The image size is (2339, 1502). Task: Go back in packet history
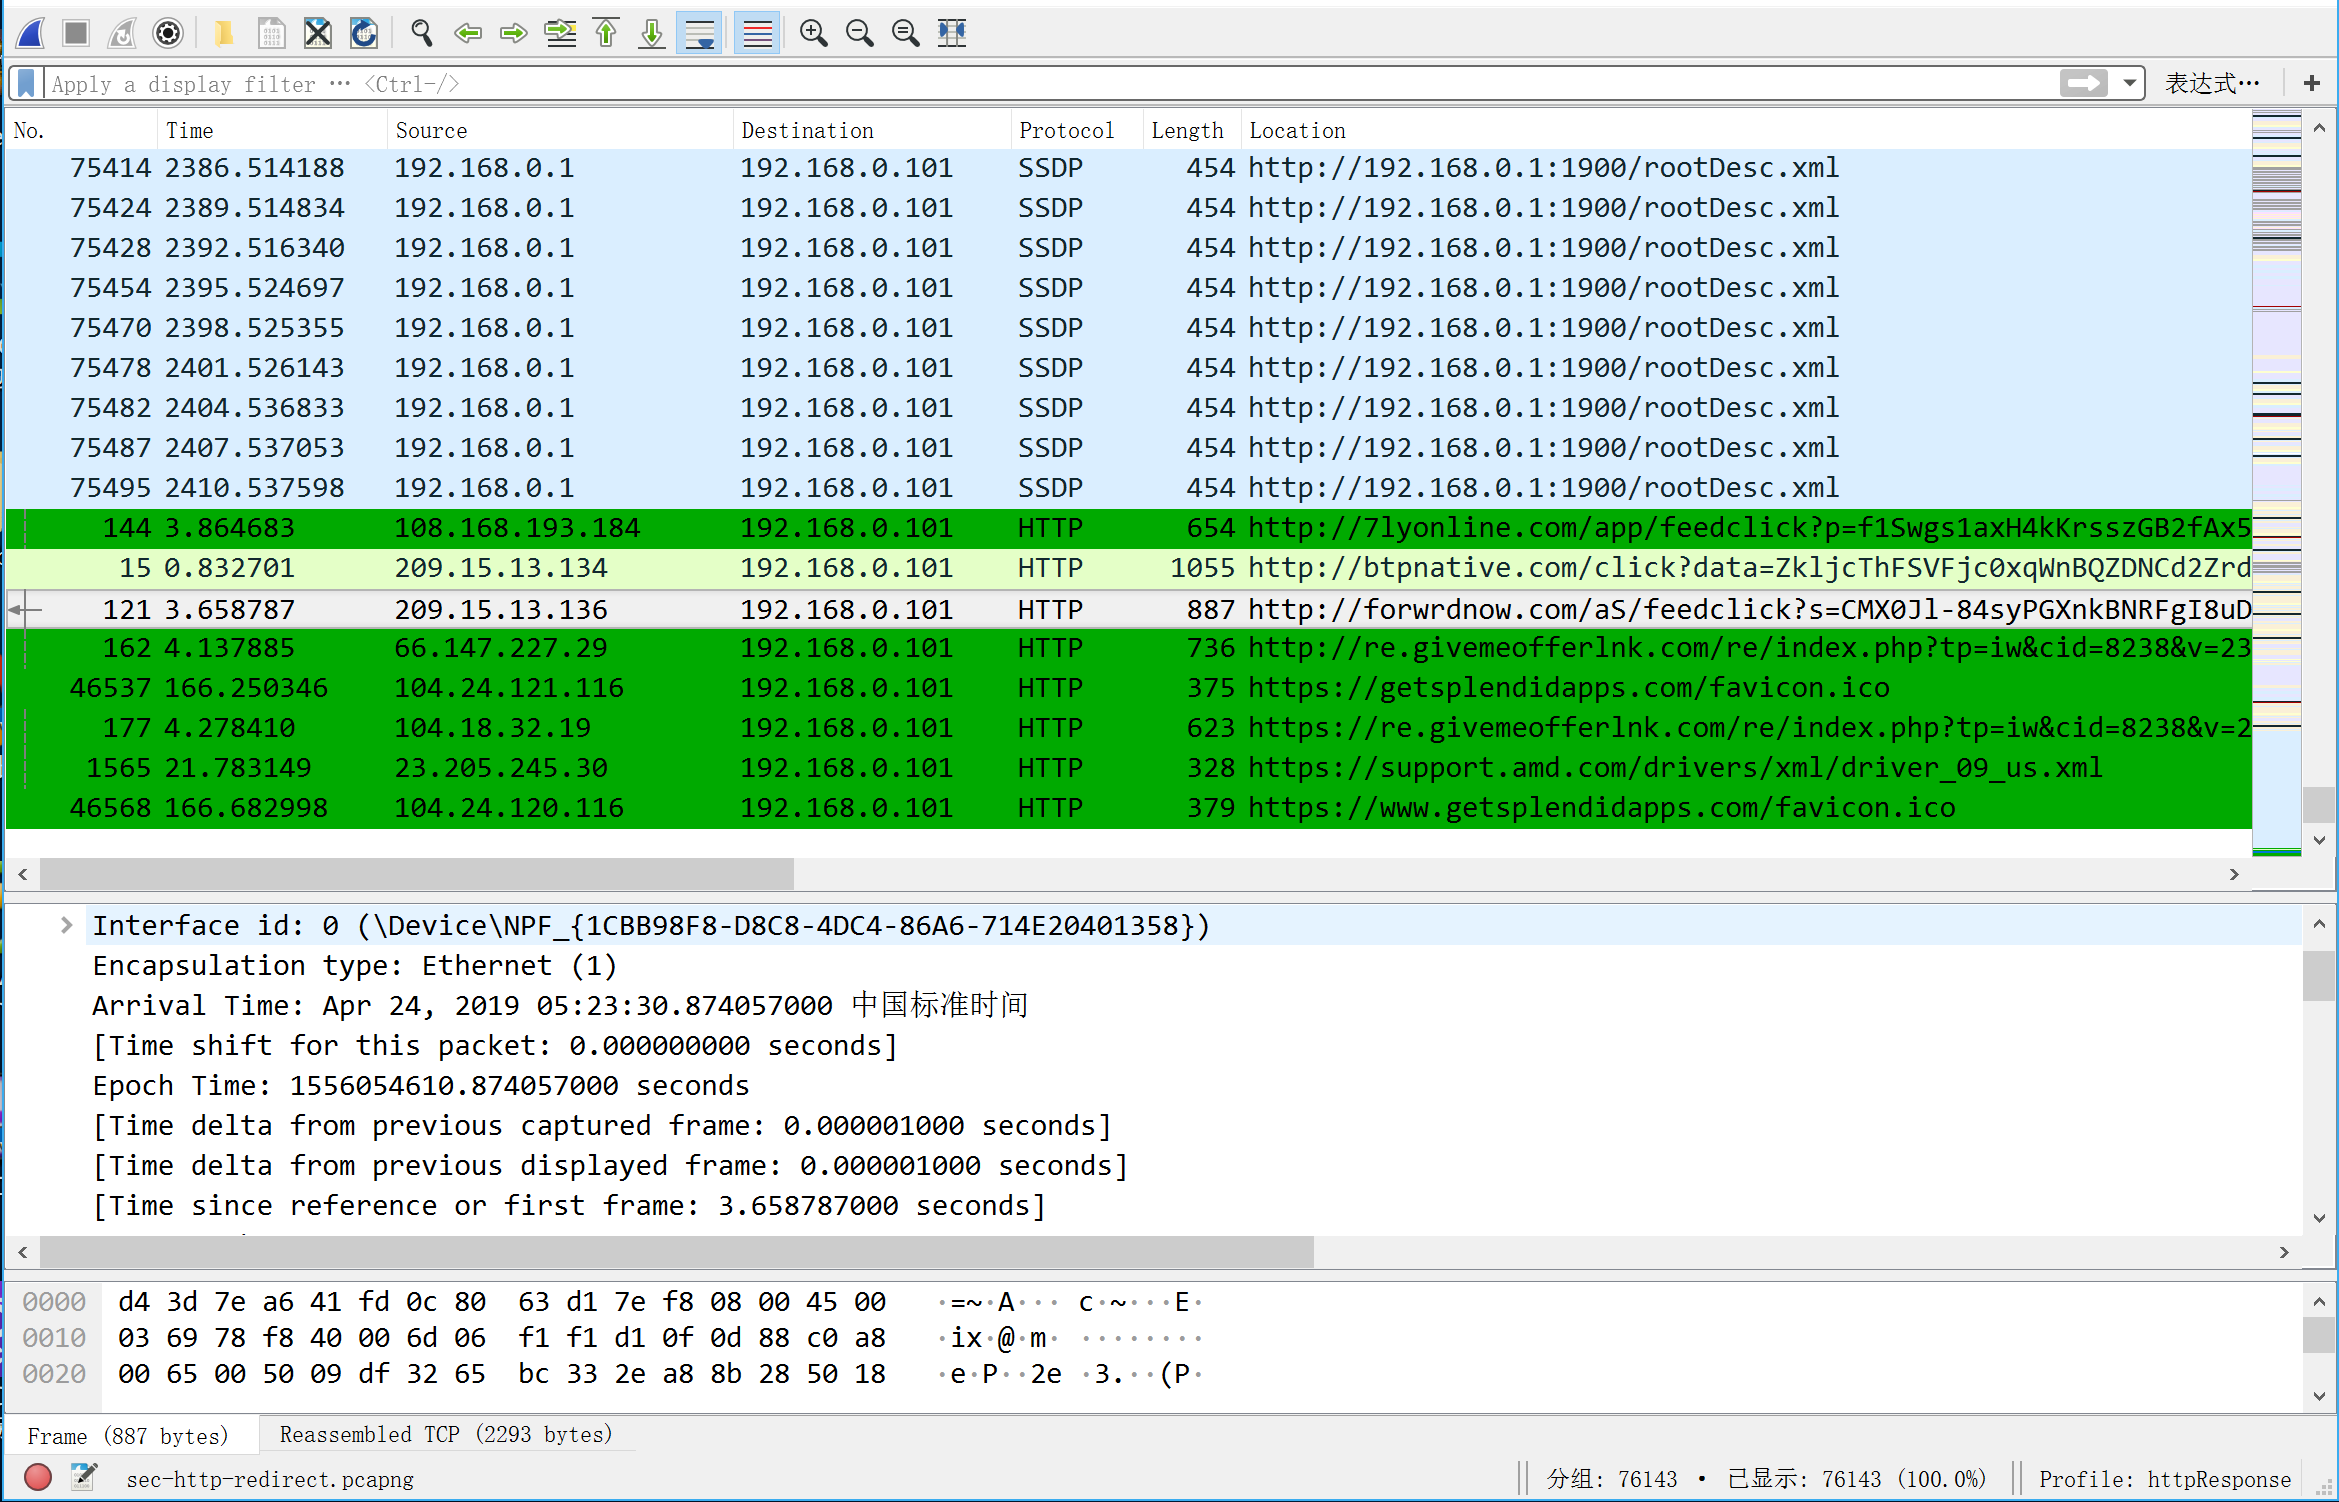(x=467, y=33)
